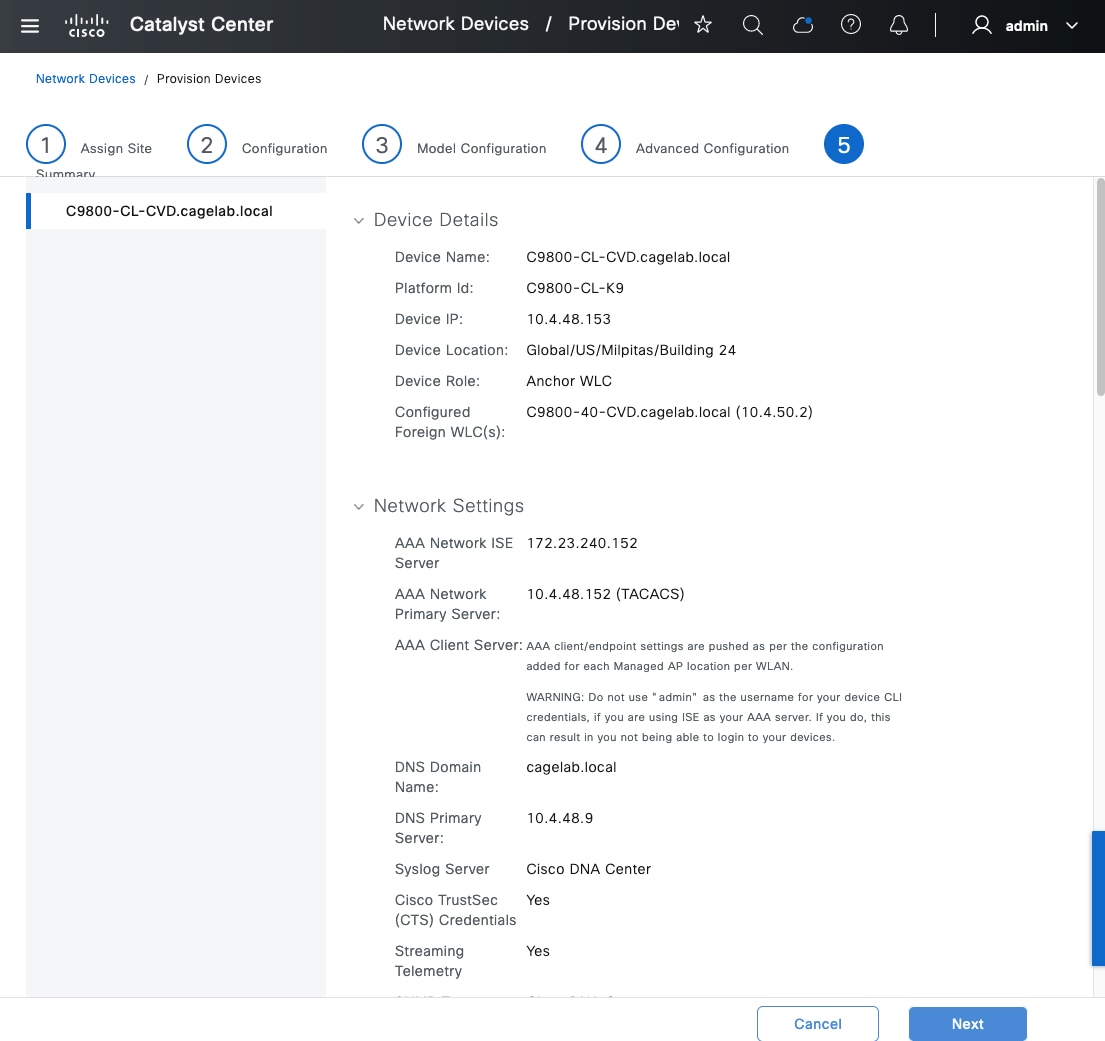The height and width of the screenshot is (1041, 1105).
Task: Go to step 1 Assign Site
Action: point(46,144)
